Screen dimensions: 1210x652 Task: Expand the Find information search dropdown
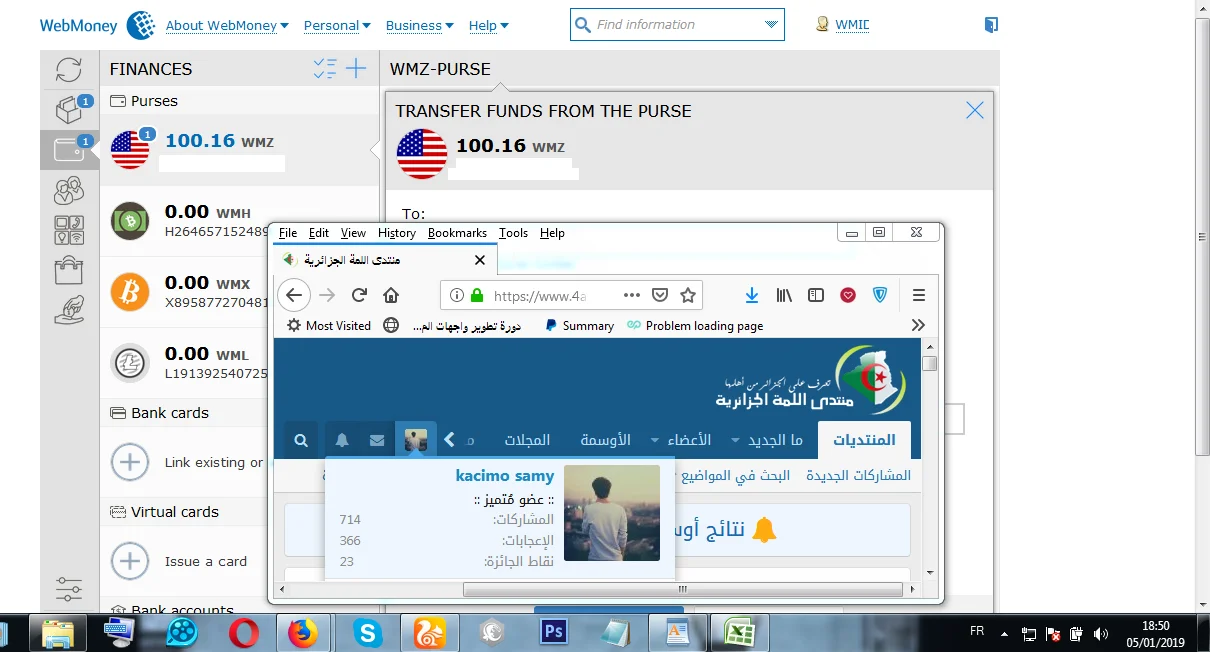point(770,25)
